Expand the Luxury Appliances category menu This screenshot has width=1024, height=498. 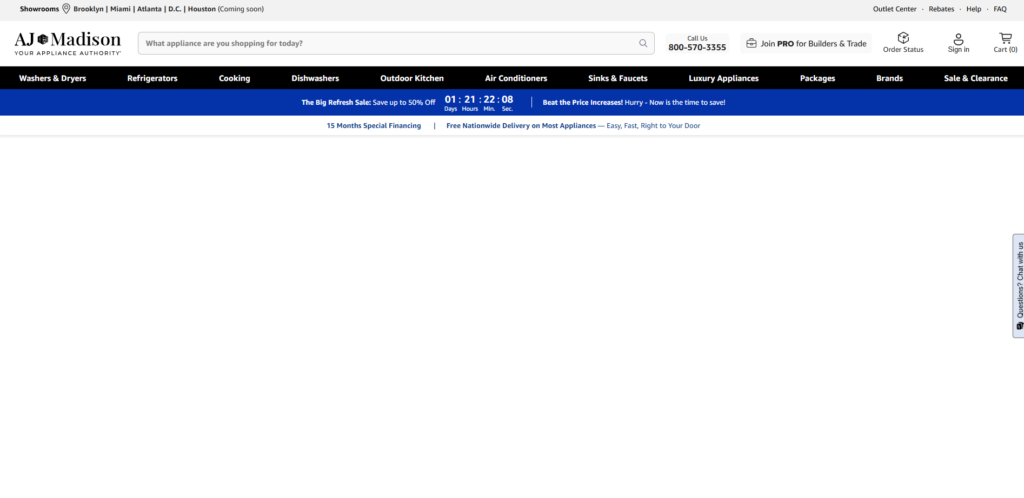(723, 78)
